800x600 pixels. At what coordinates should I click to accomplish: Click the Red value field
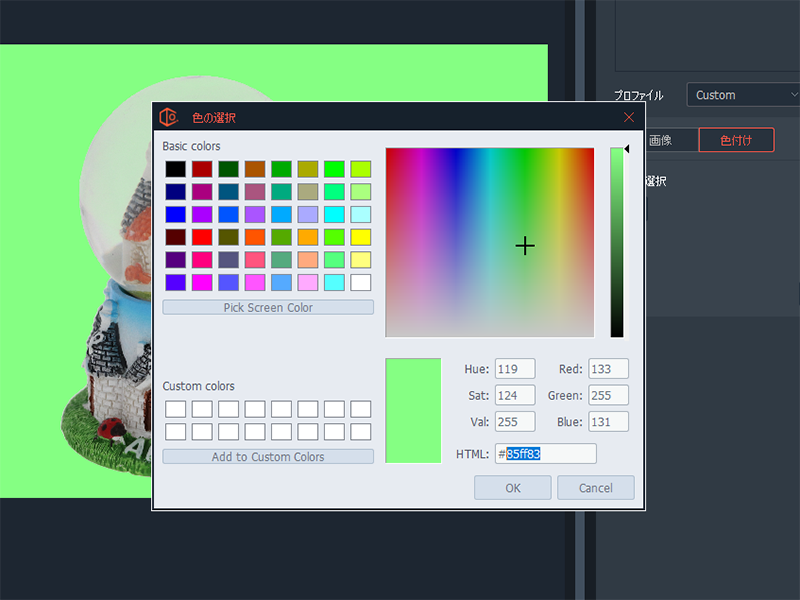tap(608, 369)
